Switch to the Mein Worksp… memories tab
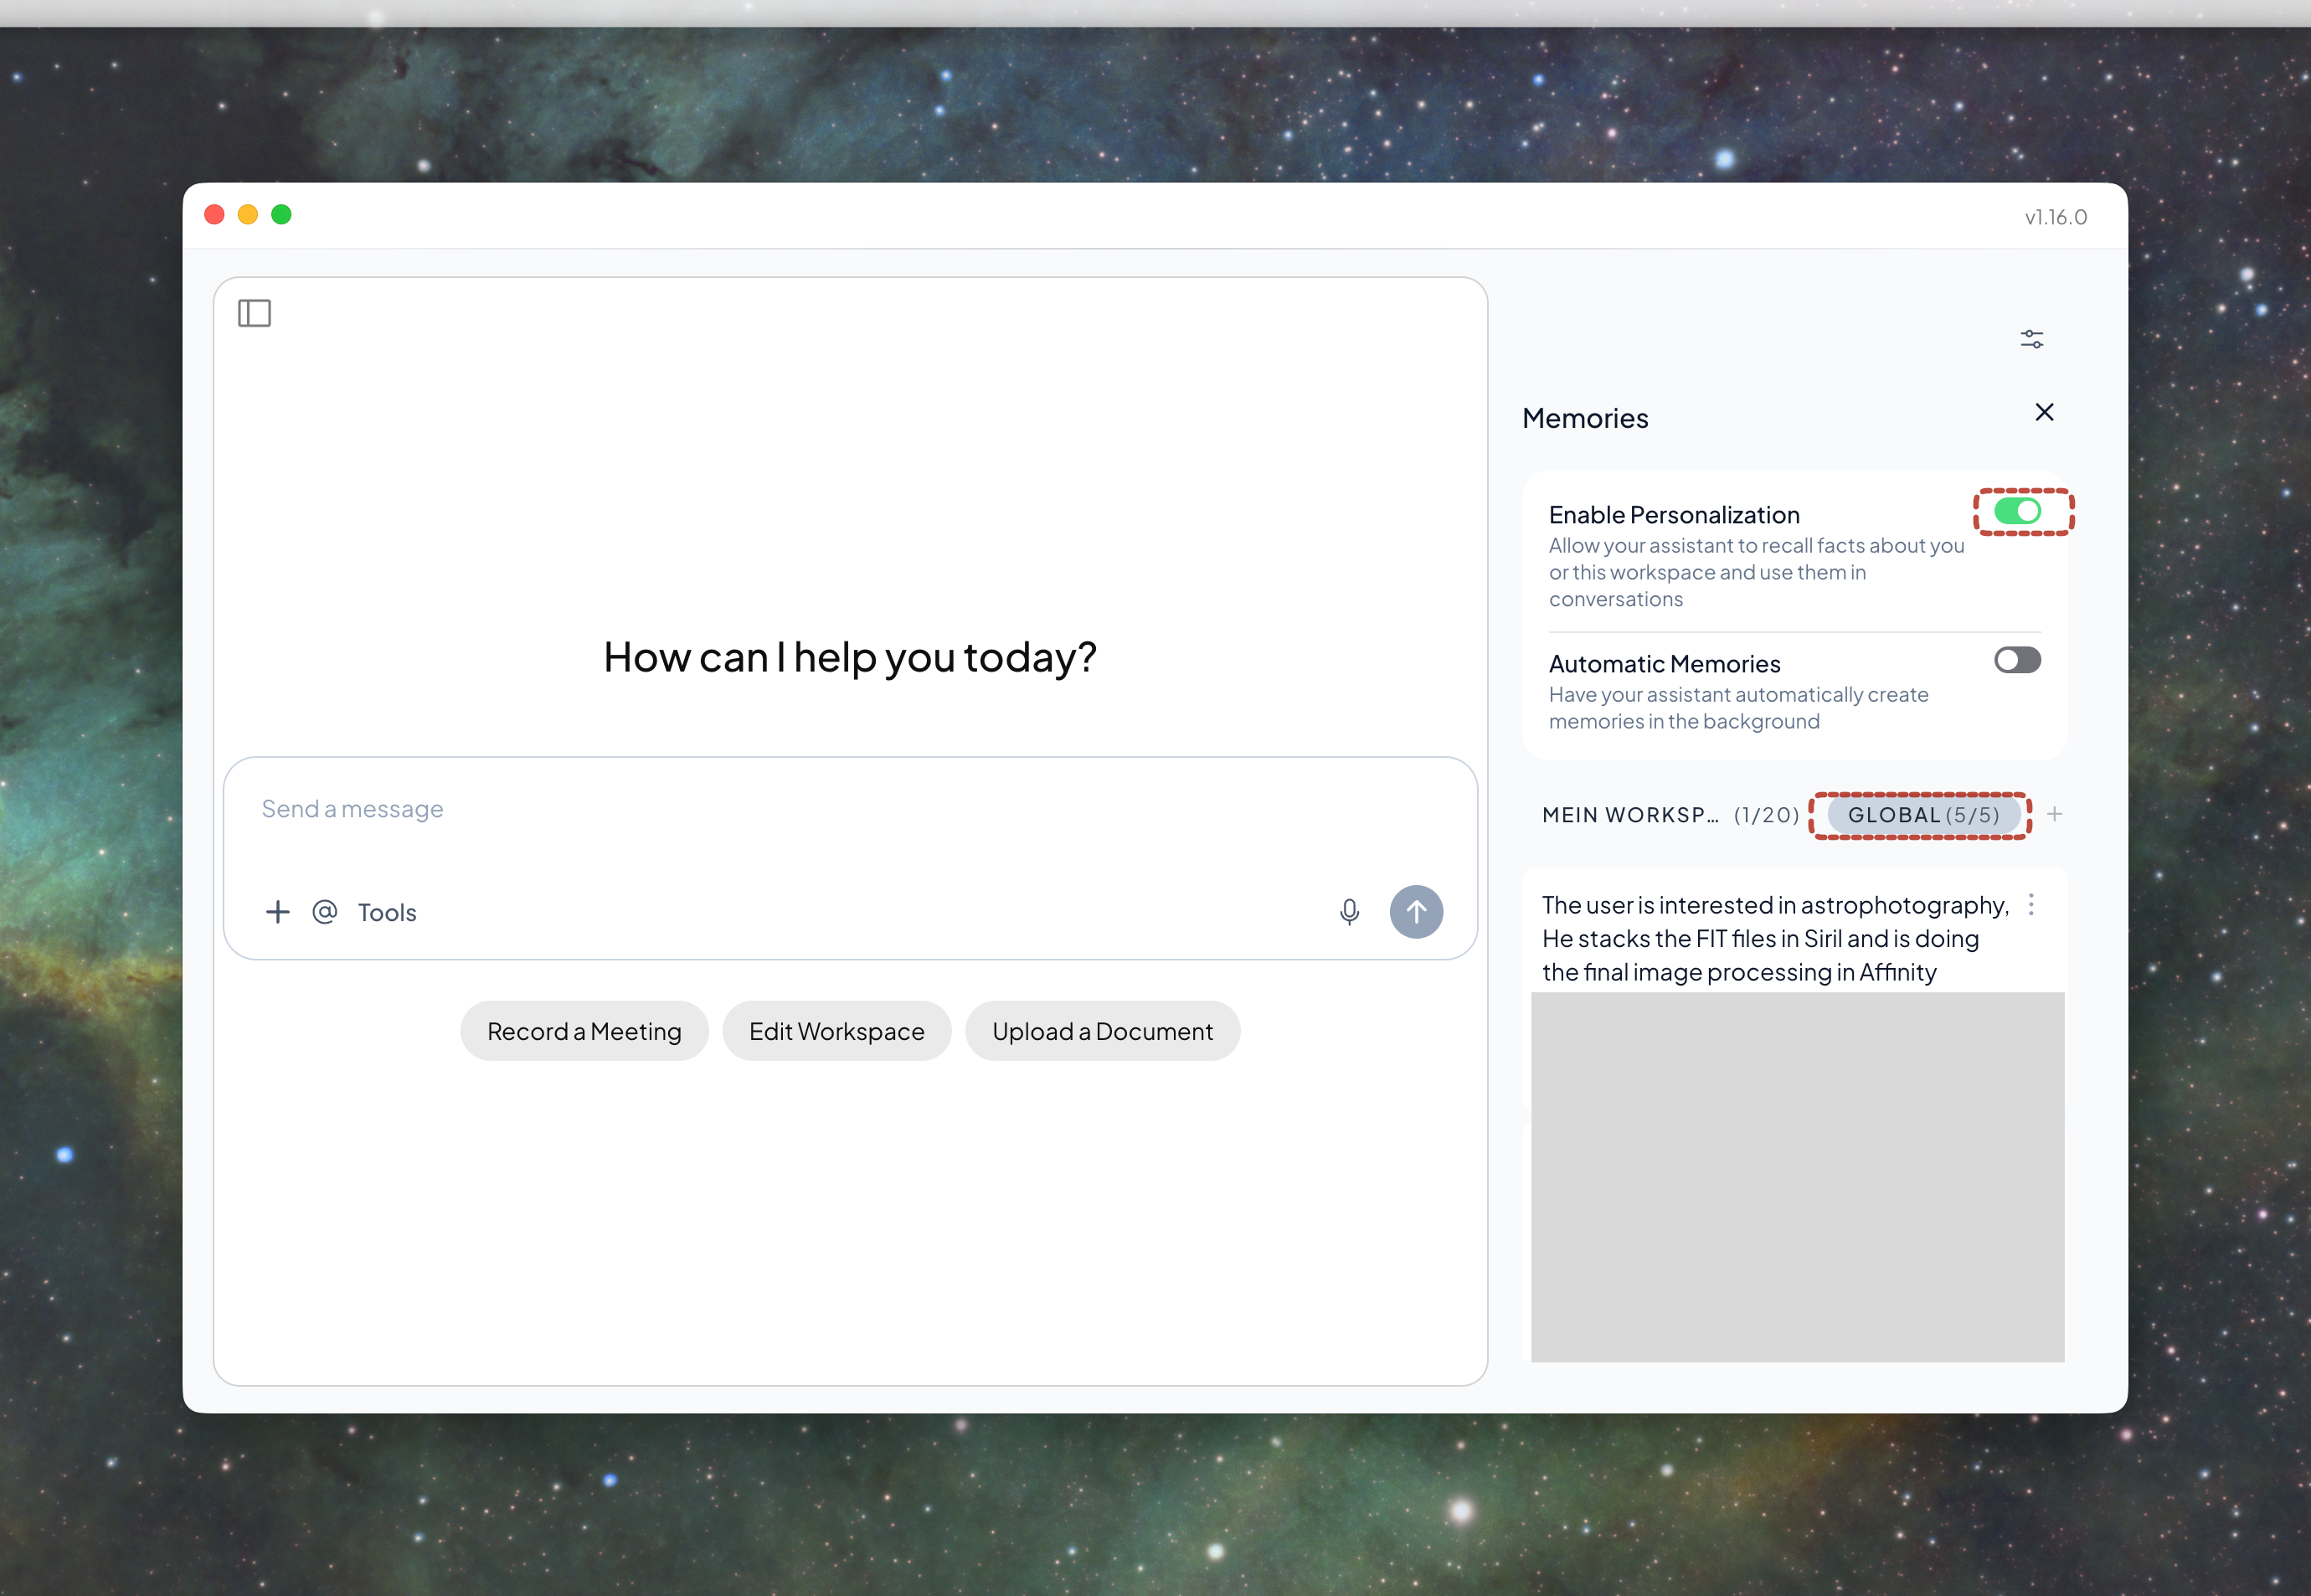The width and height of the screenshot is (2311, 1596). click(x=1669, y=815)
